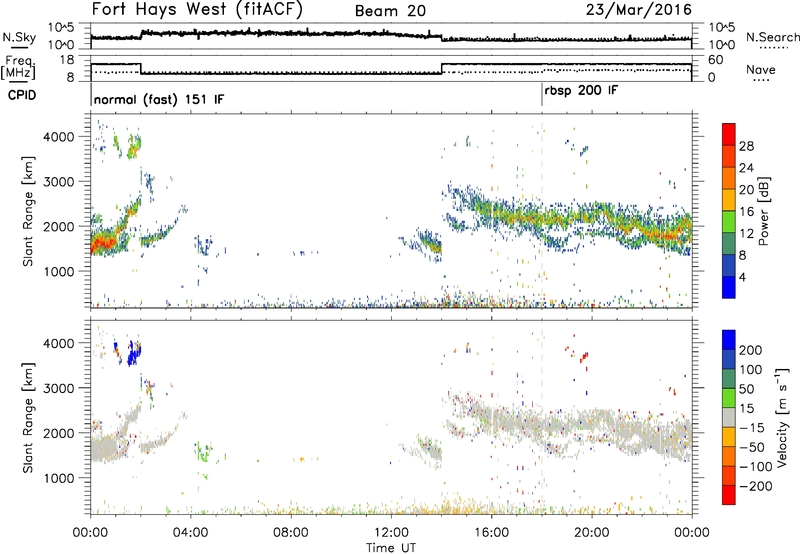Click the power panel 'Slant Range [km]' label
Image resolution: width=800 pixels, height=554 pixels.
28,211
